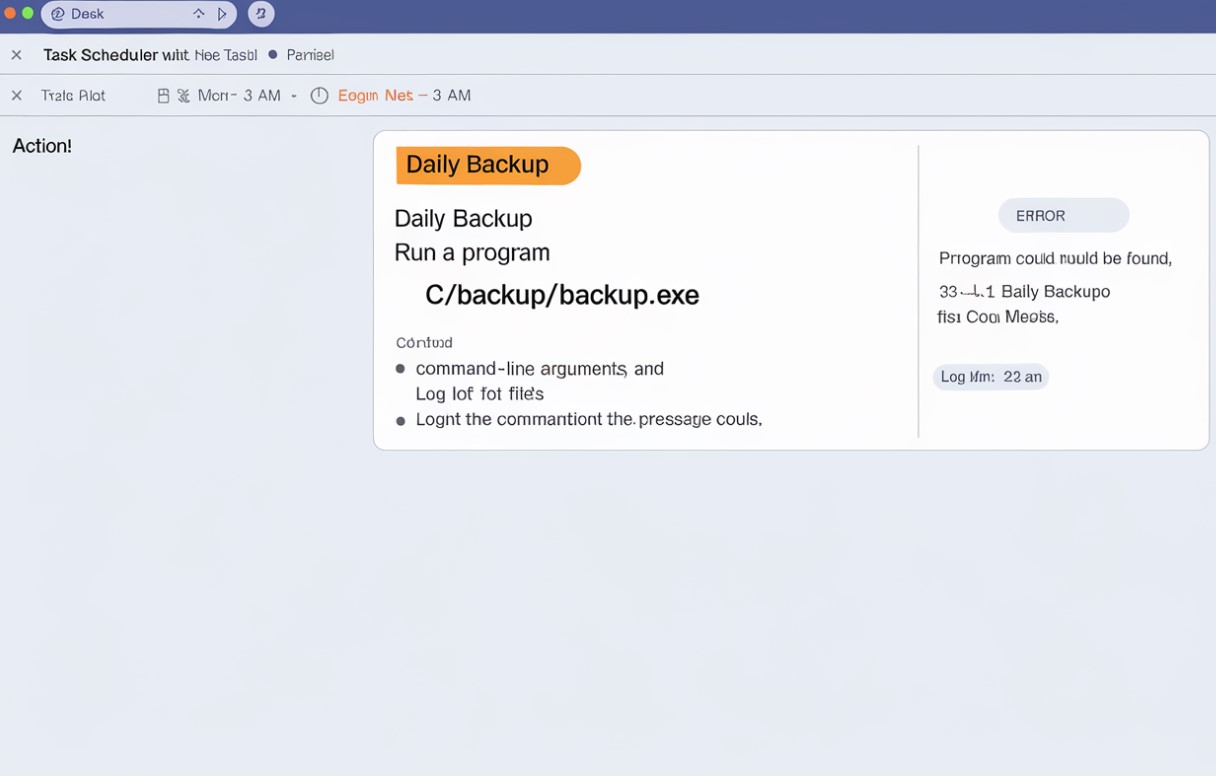Image resolution: width=1216 pixels, height=776 pixels.
Task: Open the Log Mm: 22 an dropdown
Action: click(990, 377)
